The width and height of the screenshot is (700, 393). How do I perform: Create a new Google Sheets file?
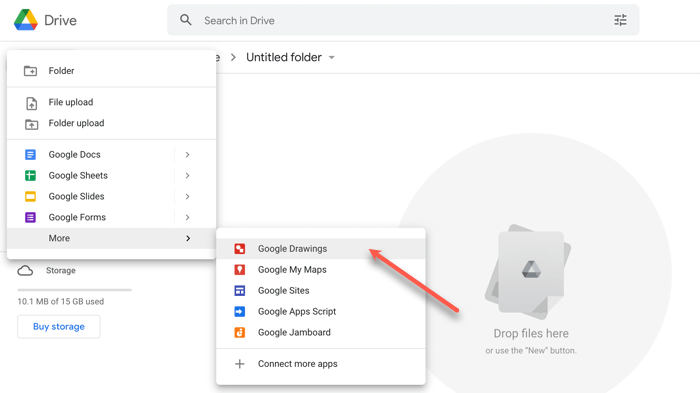click(x=112, y=176)
